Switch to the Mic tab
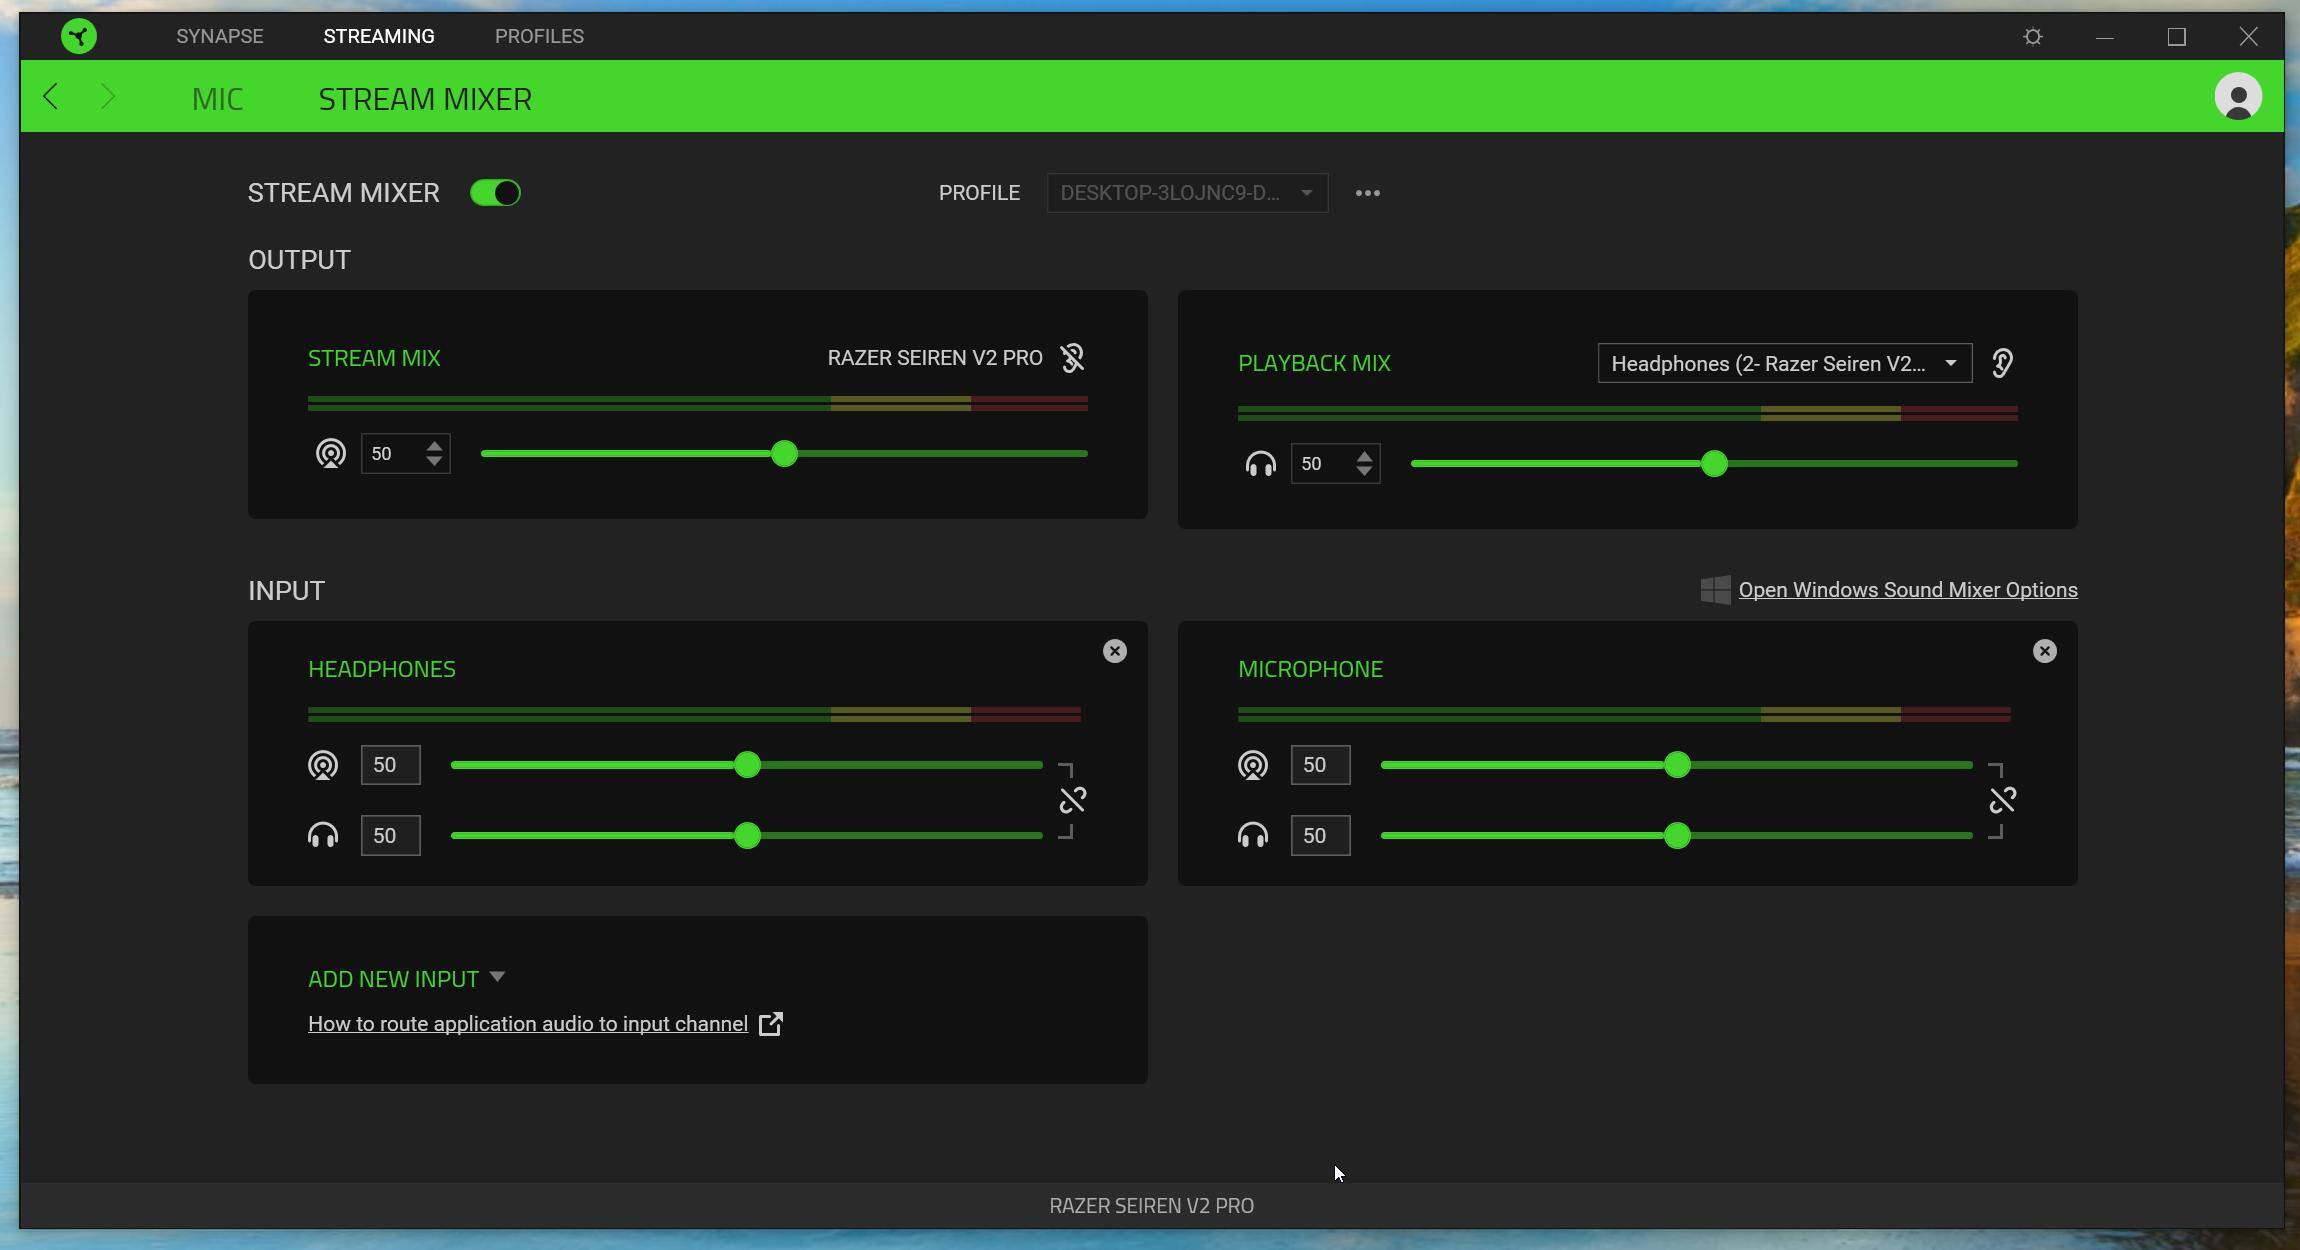 (217, 99)
